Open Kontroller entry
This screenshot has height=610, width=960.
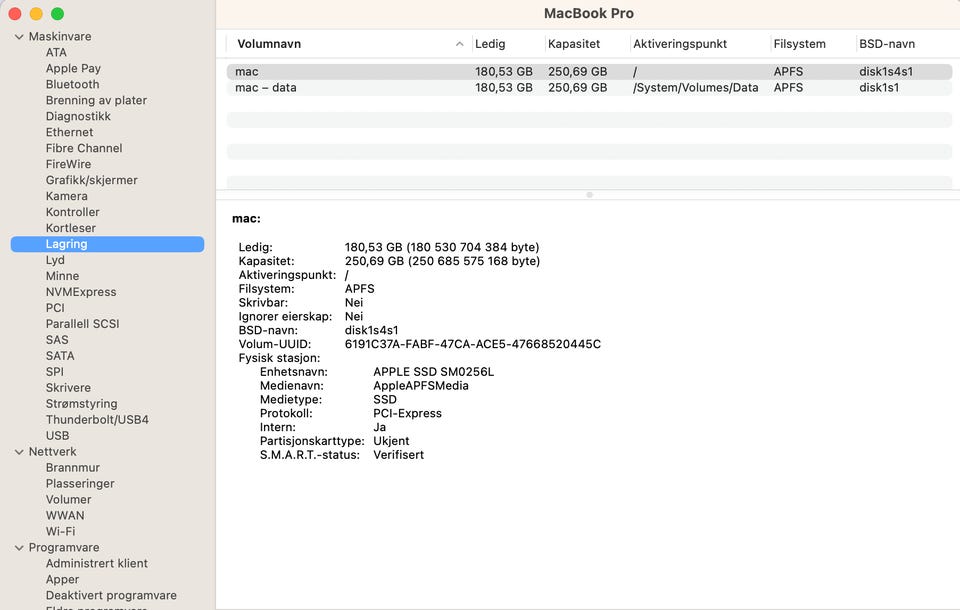click(x=72, y=212)
